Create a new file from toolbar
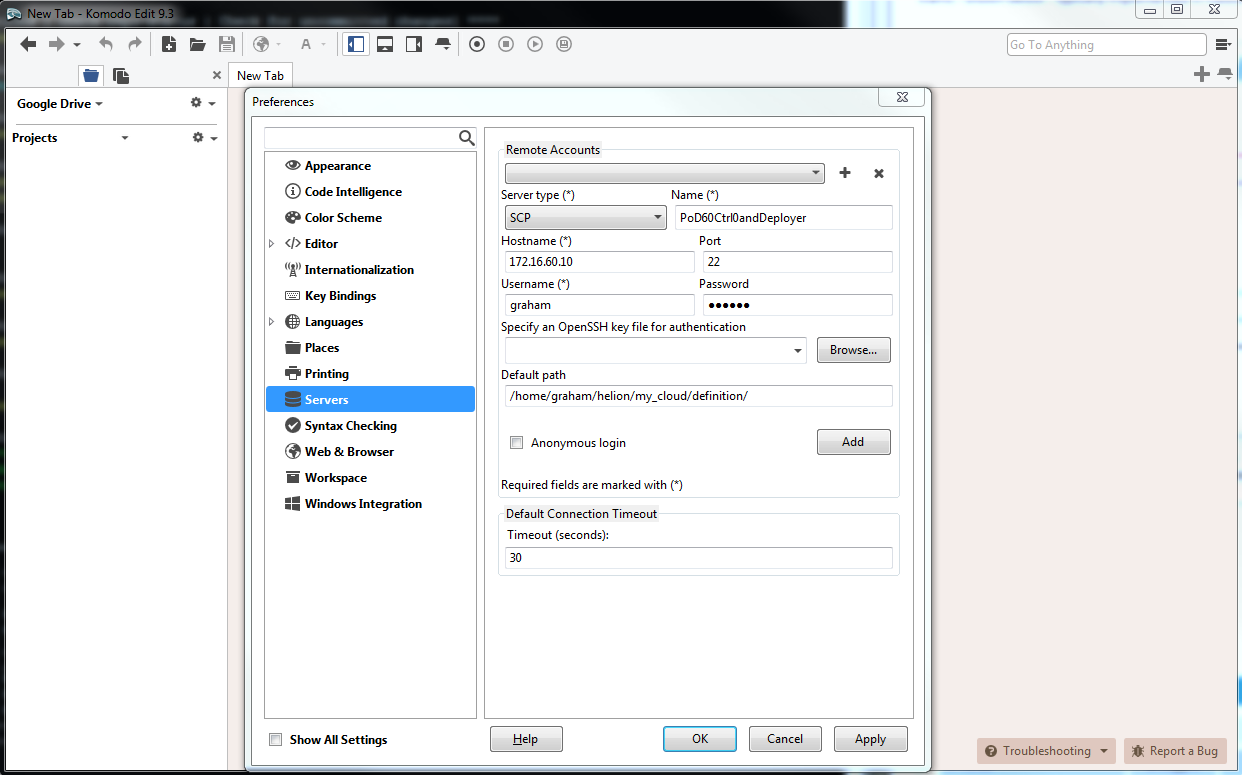This screenshot has width=1242, height=775. coord(169,44)
